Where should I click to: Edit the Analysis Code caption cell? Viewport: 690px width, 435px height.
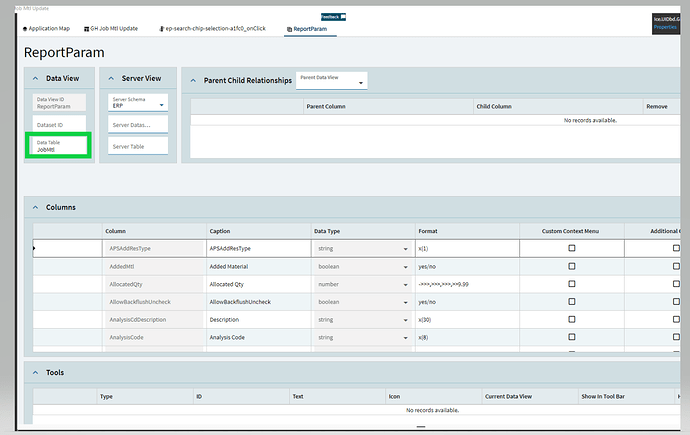(x=259, y=337)
